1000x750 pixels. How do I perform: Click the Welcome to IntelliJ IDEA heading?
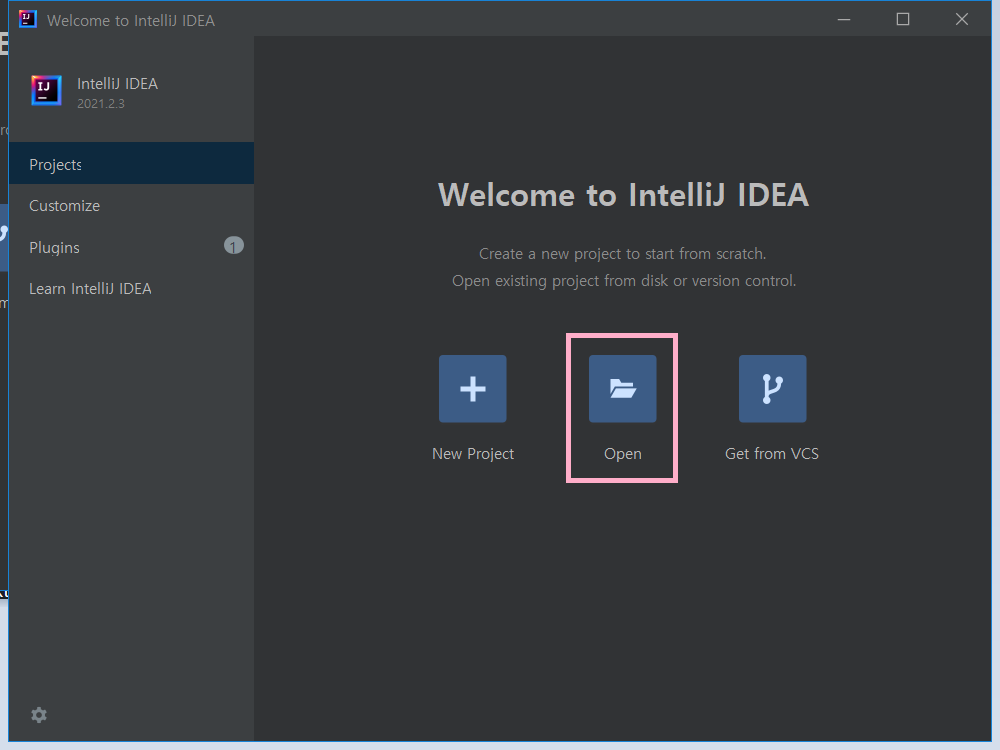[623, 195]
